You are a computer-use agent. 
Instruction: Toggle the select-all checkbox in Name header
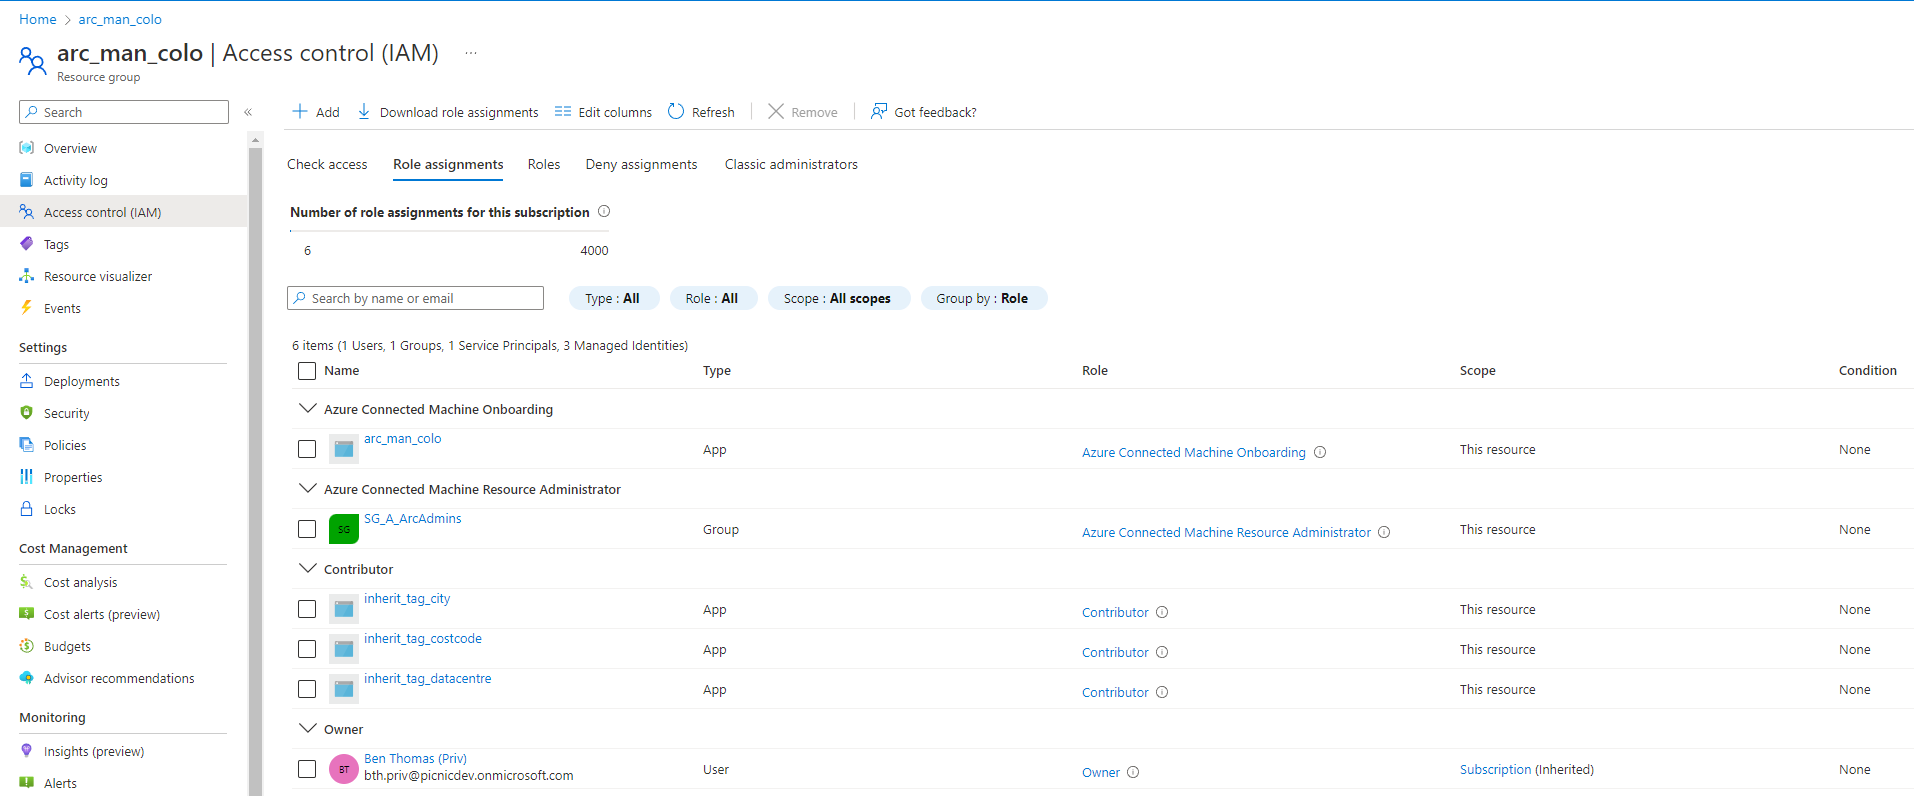pos(307,371)
